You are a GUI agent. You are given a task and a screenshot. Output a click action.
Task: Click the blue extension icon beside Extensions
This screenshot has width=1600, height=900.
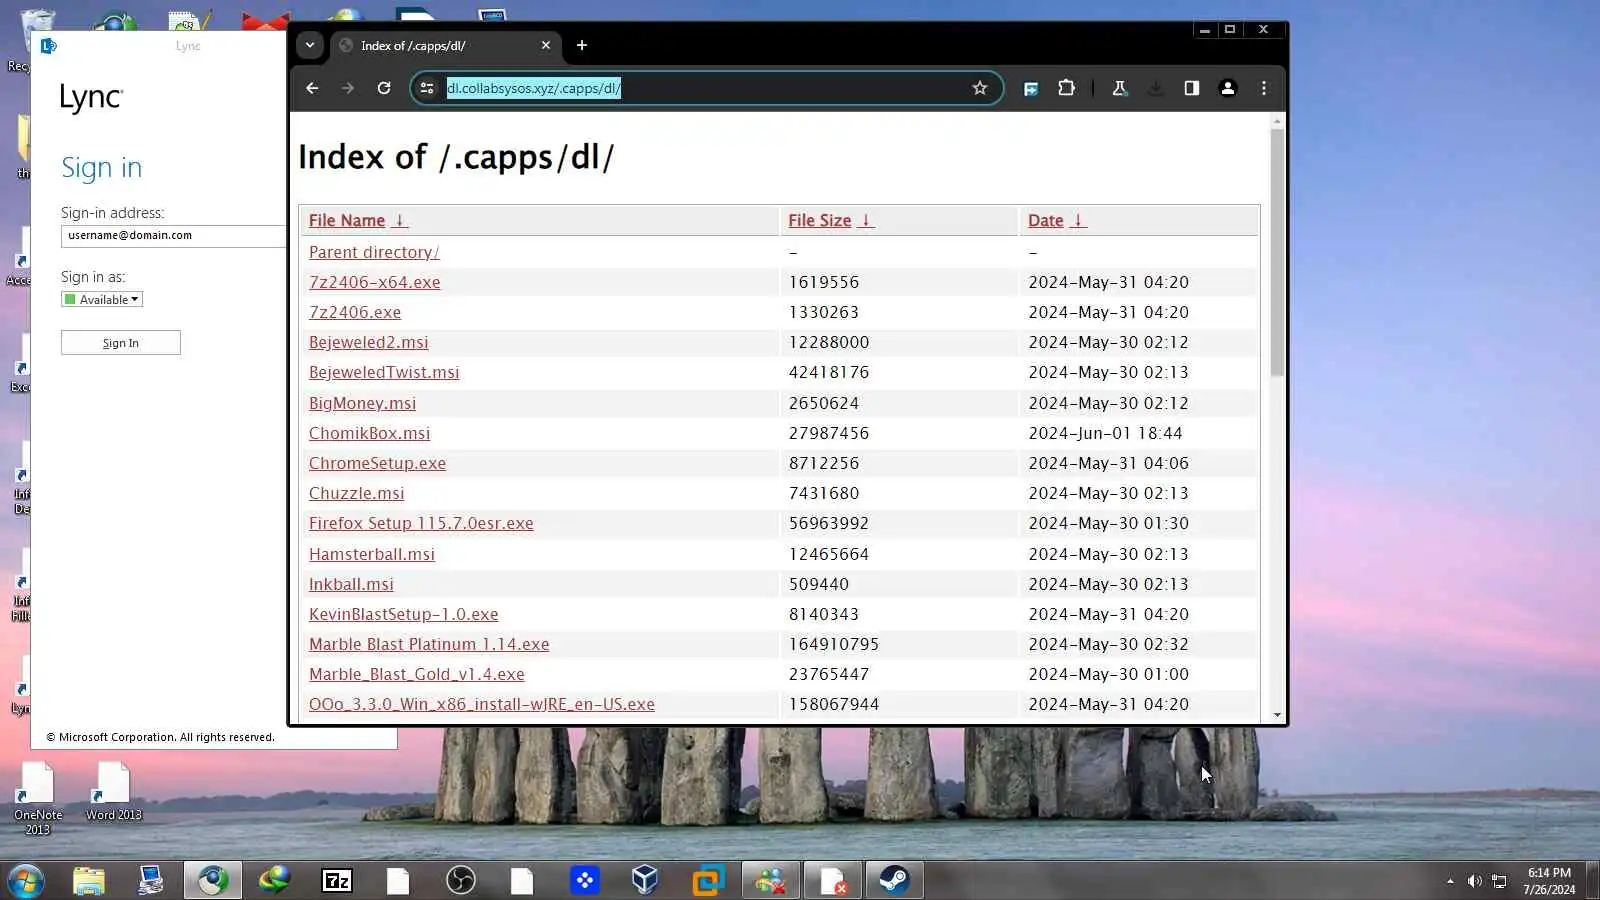[x=1031, y=88]
